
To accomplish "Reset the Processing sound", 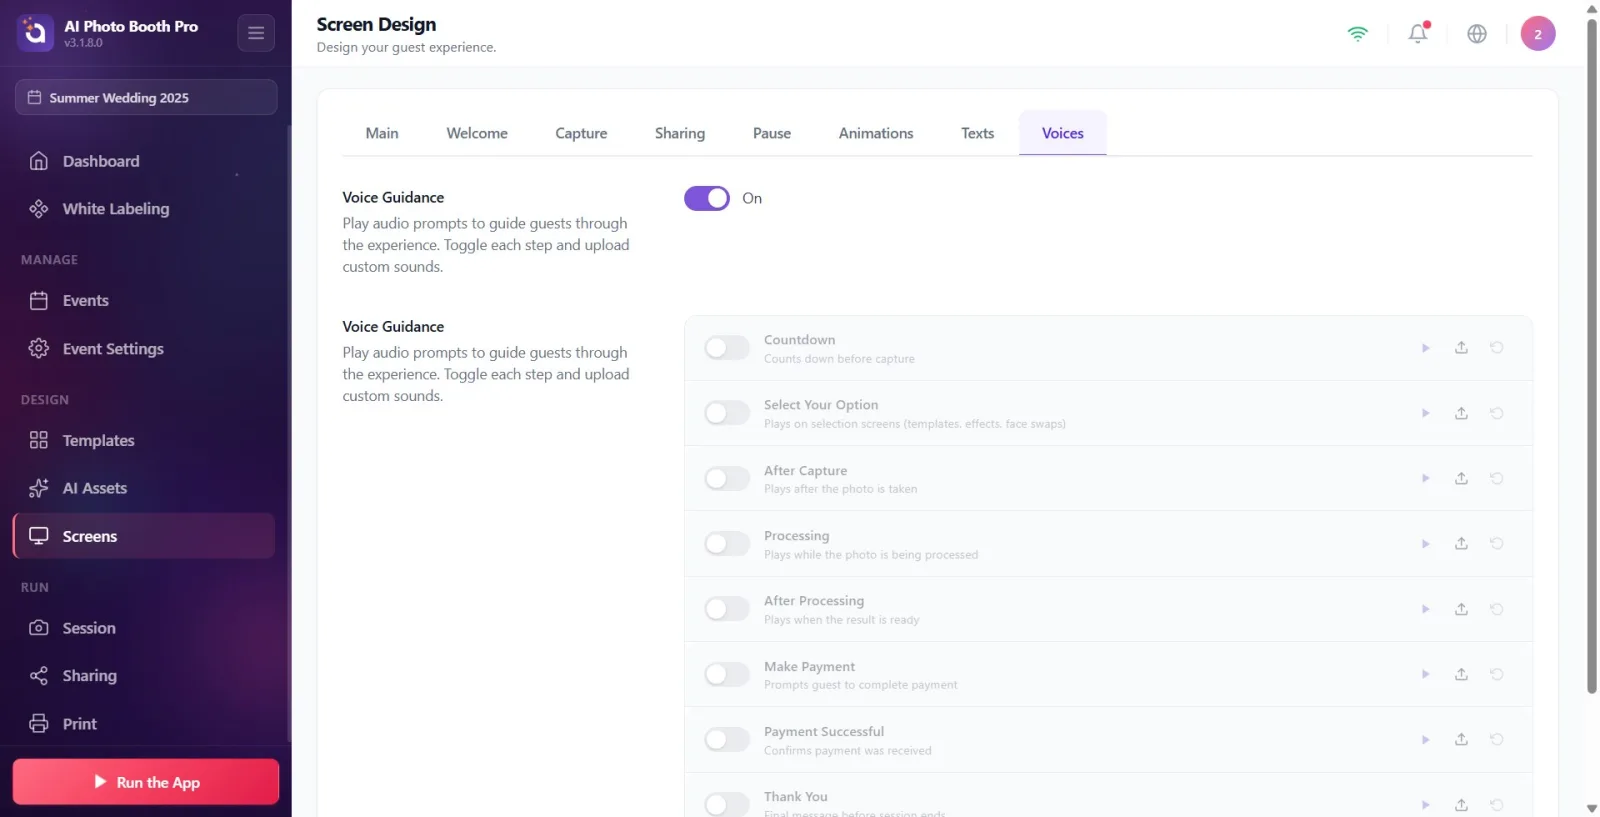I will tap(1497, 544).
